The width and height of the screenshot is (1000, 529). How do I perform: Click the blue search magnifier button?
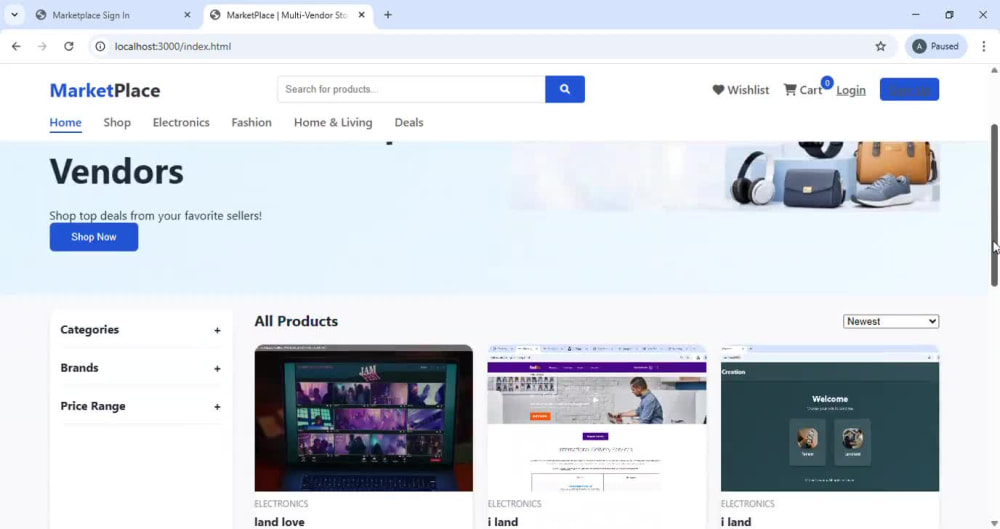564,89
